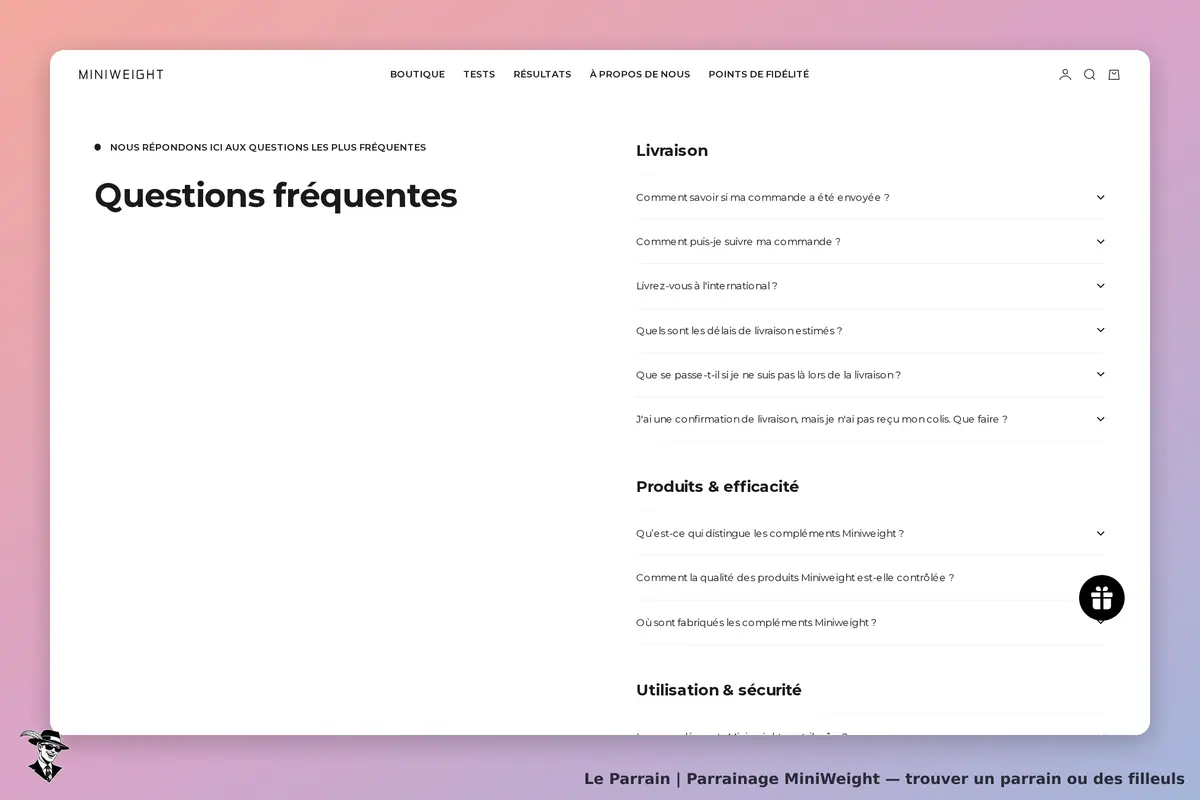
Task: Click the 'Utilisation & sécurité' section heading
Action: (x=719, y=690)
